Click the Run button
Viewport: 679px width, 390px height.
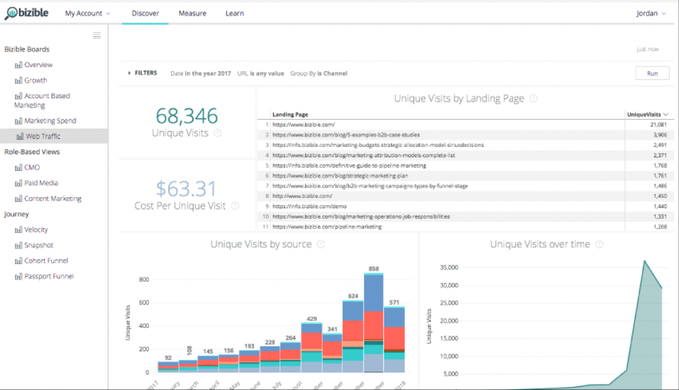pos(652,73)
